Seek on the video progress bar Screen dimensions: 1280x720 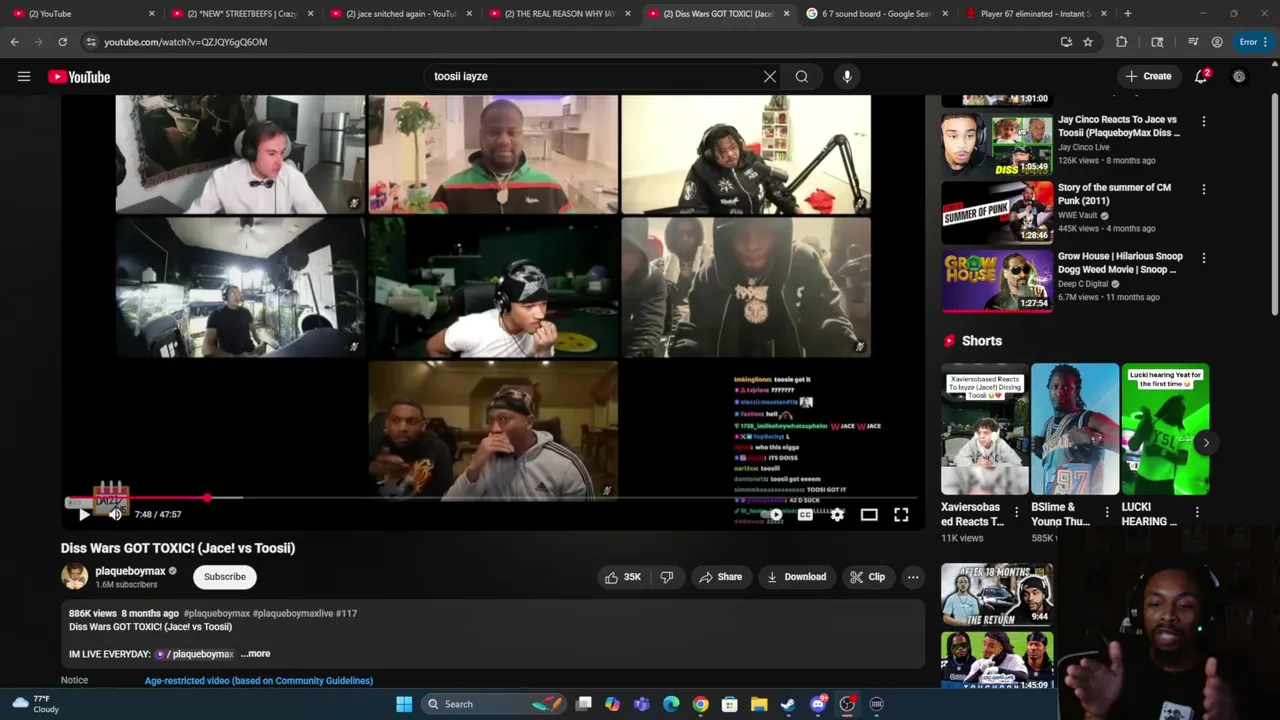coord(491,497)
